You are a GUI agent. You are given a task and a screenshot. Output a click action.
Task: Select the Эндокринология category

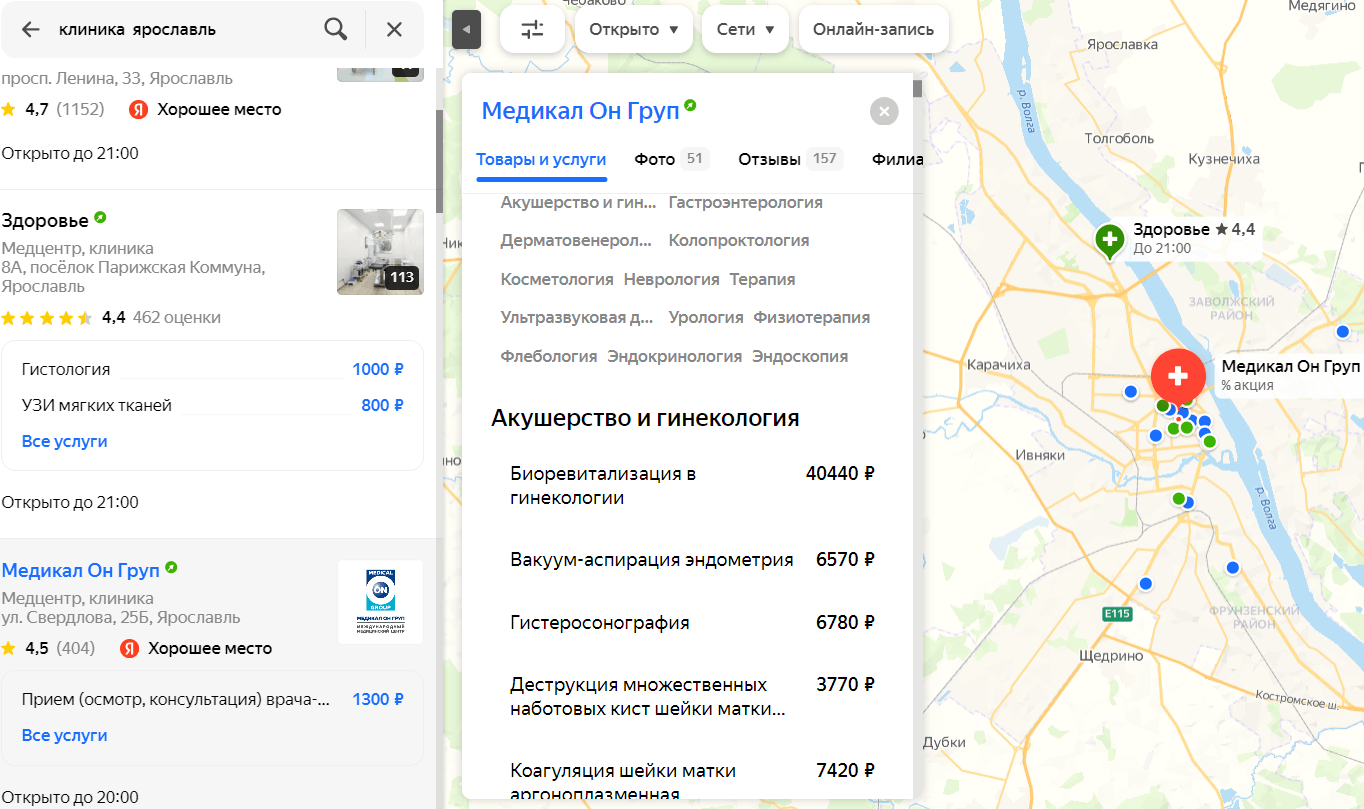coord(675,357)
